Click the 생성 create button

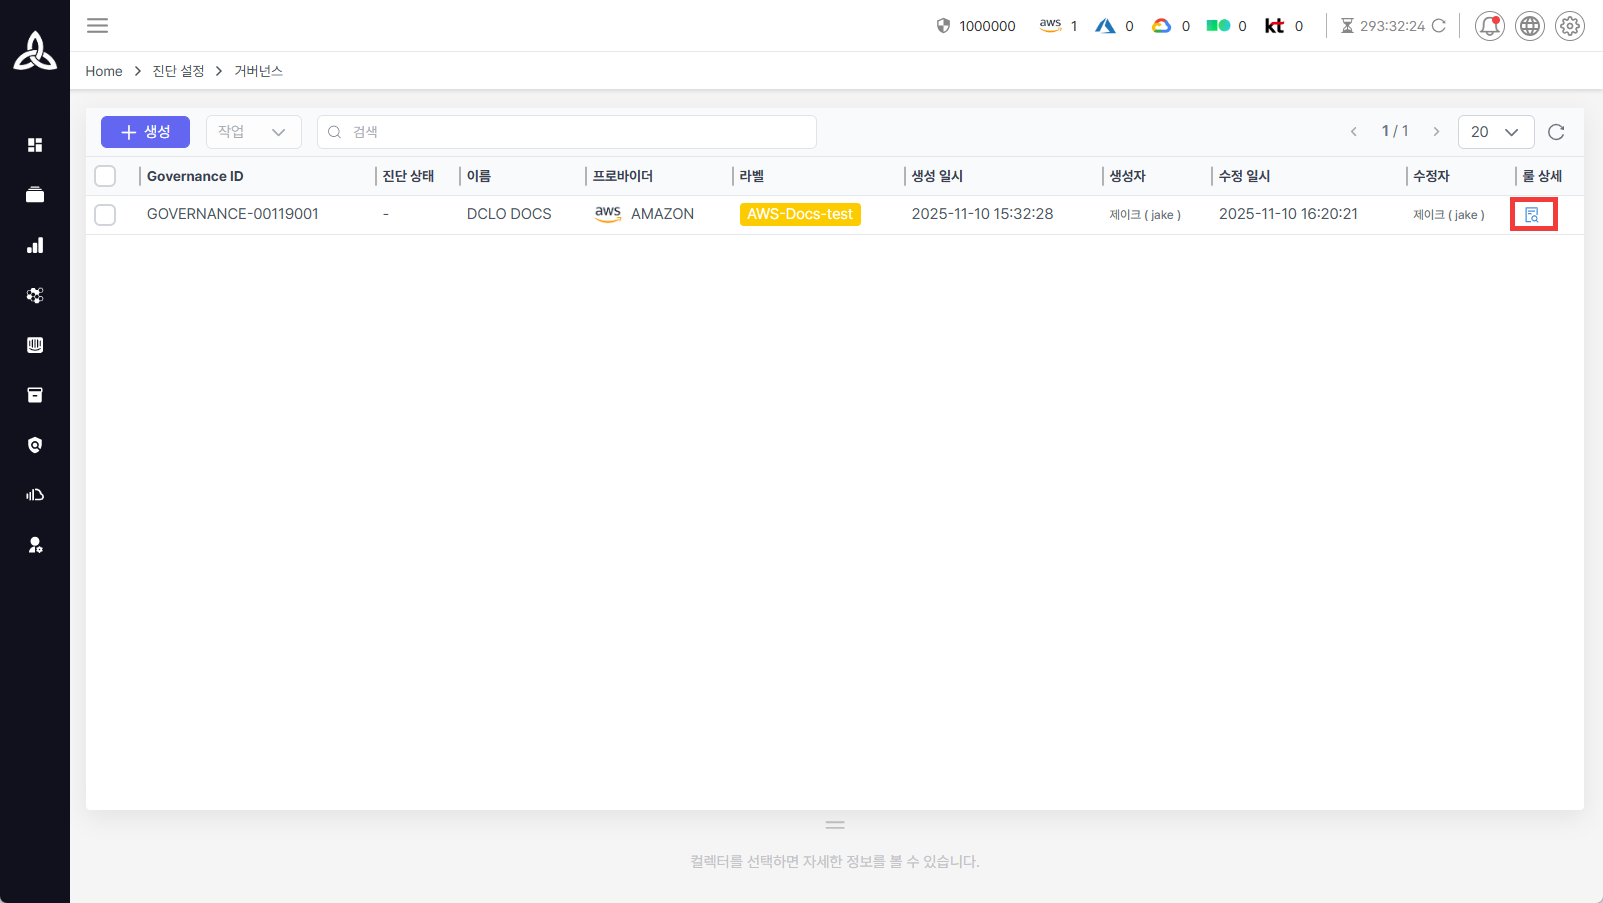[145, 132]
